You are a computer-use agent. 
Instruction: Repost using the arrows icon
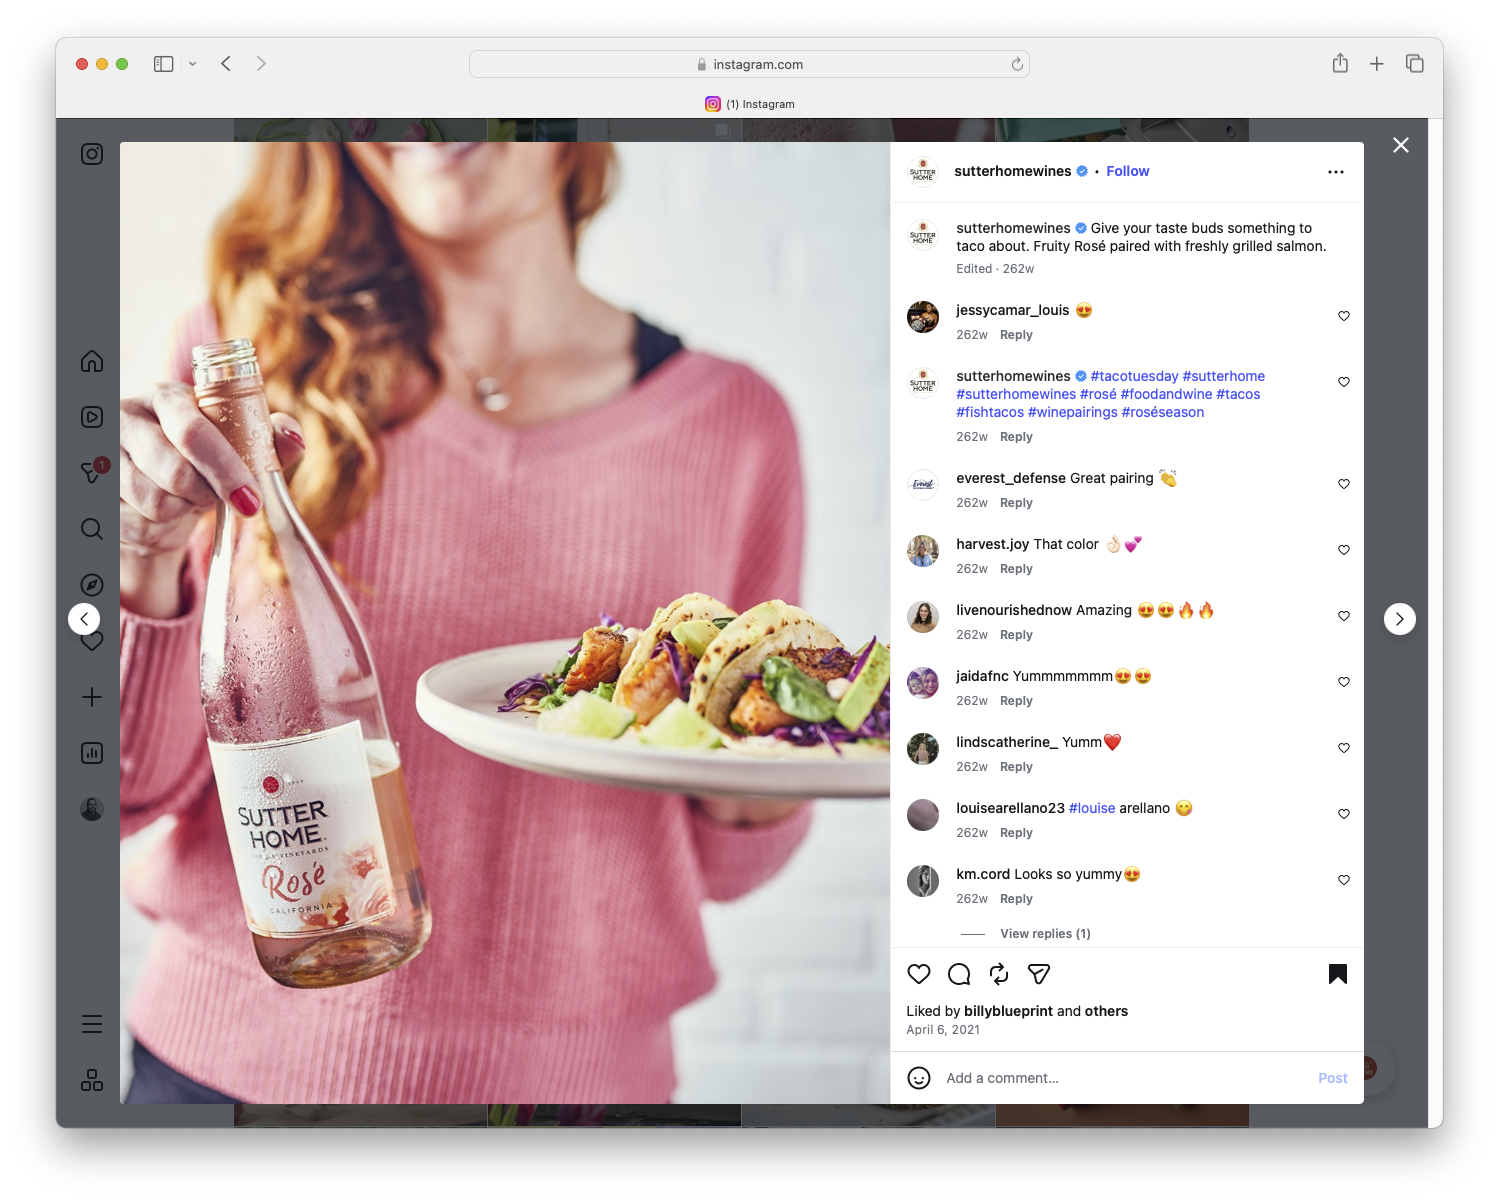coord(999,974)
